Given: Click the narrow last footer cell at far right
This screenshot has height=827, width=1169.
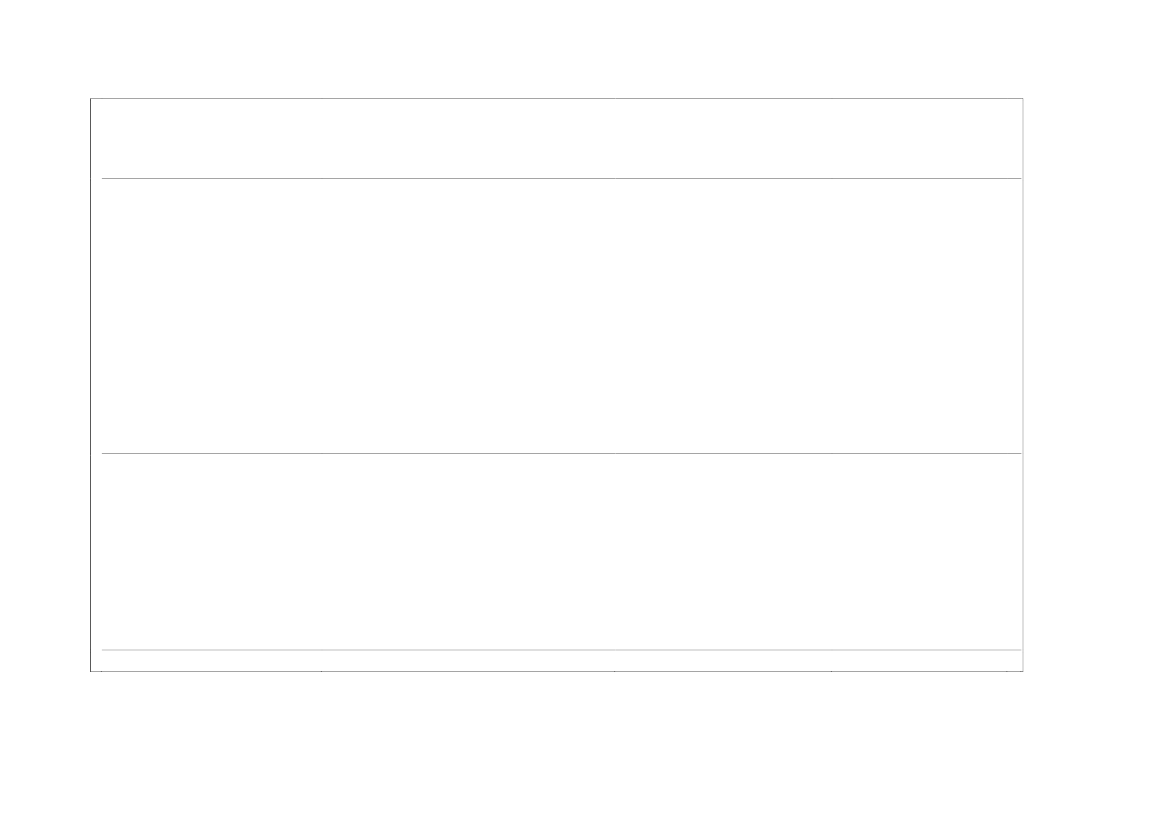Looking at the screenshot, I should pyautogui.click(x=1013, y=662).
